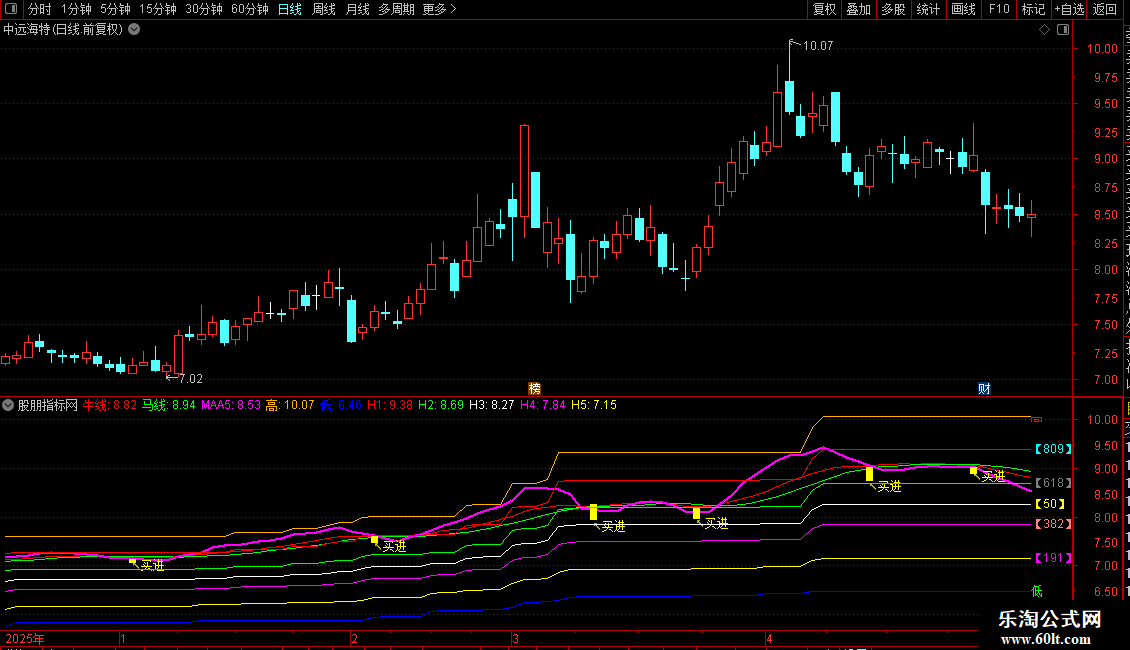1130x650 pixels.
Task: Open the 统计 statistics tool
Action: coord(927,9)
